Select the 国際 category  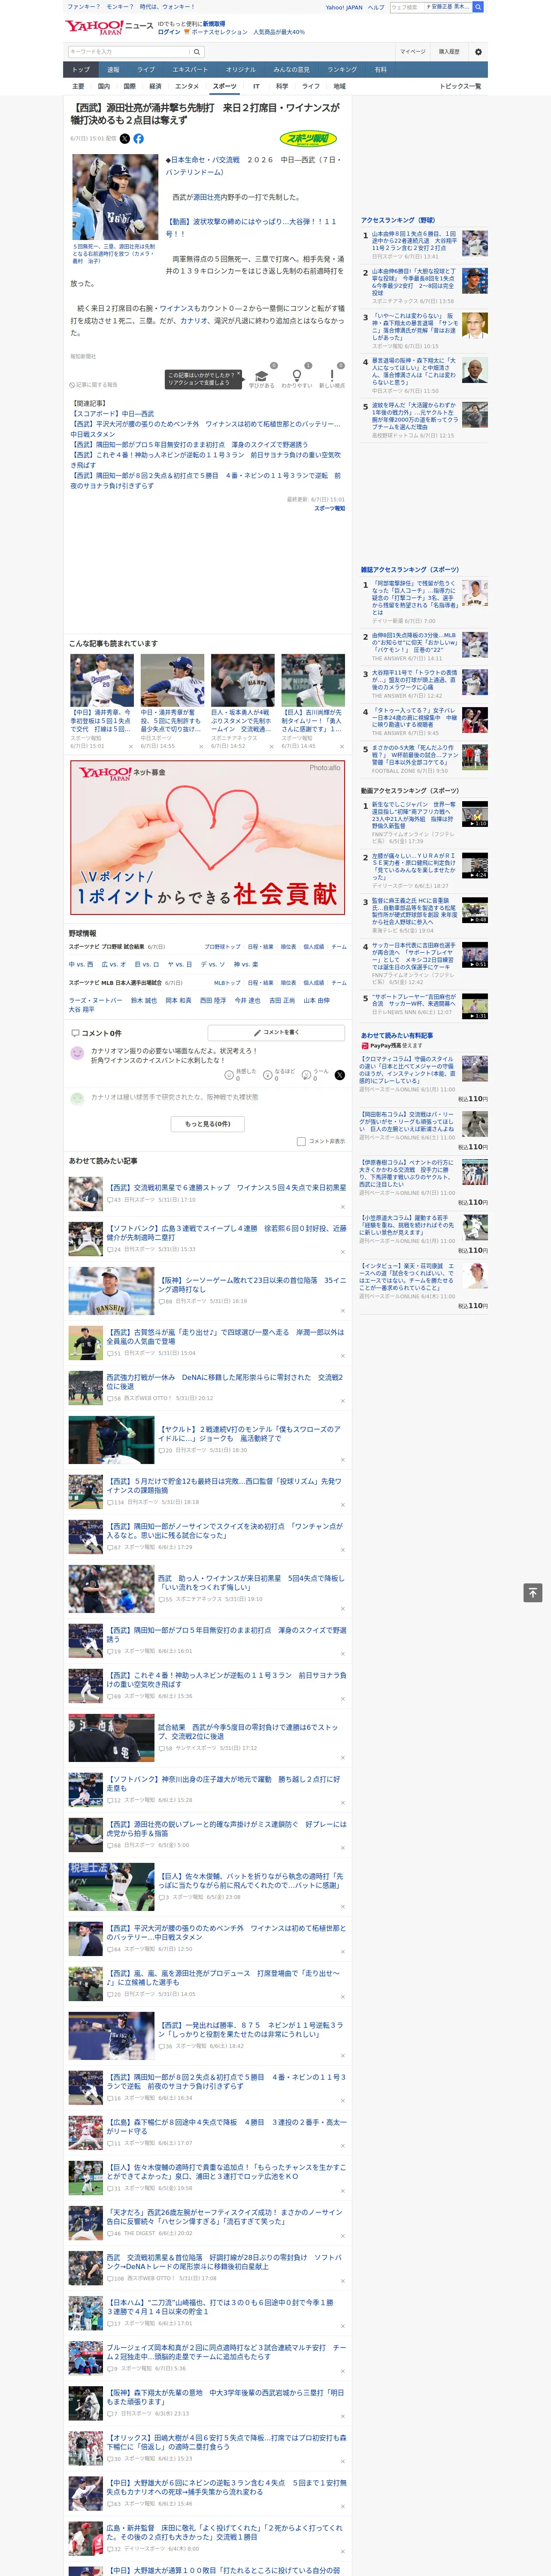point(129,86)
